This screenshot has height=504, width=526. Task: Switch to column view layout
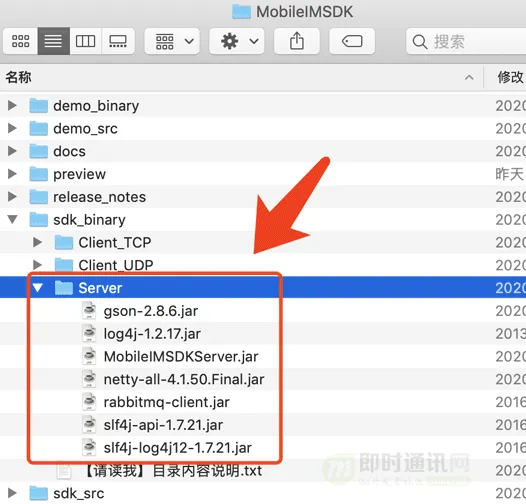(86, 41)
